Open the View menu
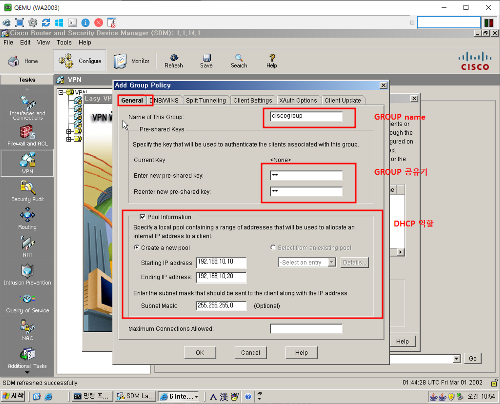The height and width of the screenshot is (404, 500). (x=43, y=42)
